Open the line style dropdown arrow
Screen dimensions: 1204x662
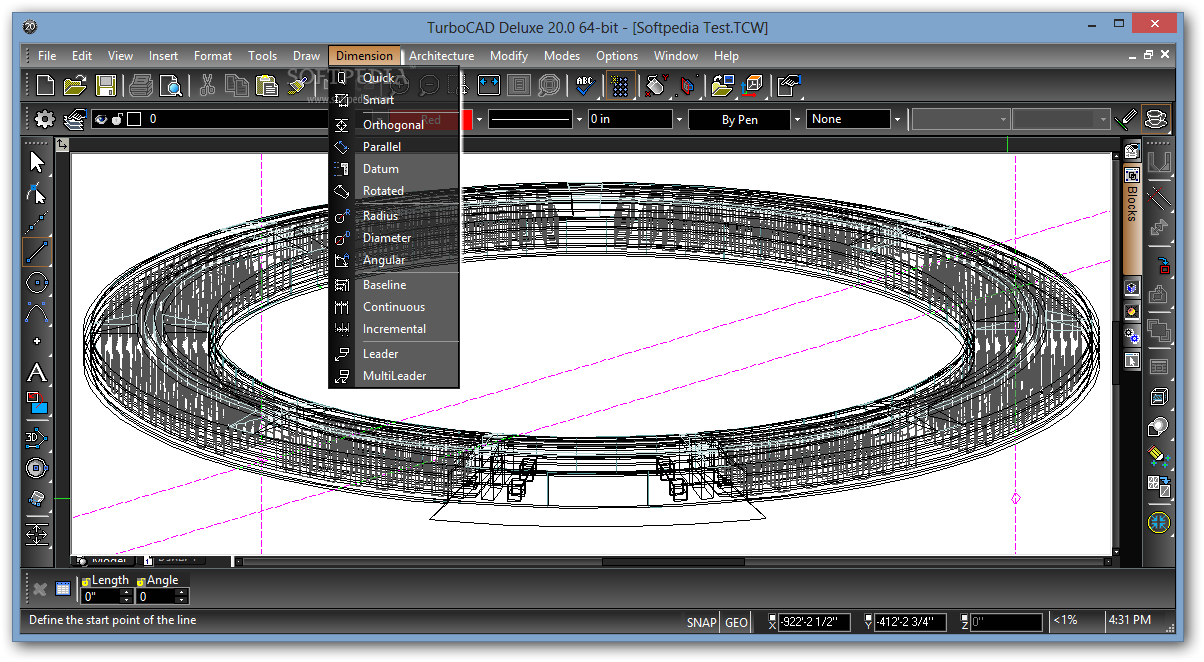[579, 119]
